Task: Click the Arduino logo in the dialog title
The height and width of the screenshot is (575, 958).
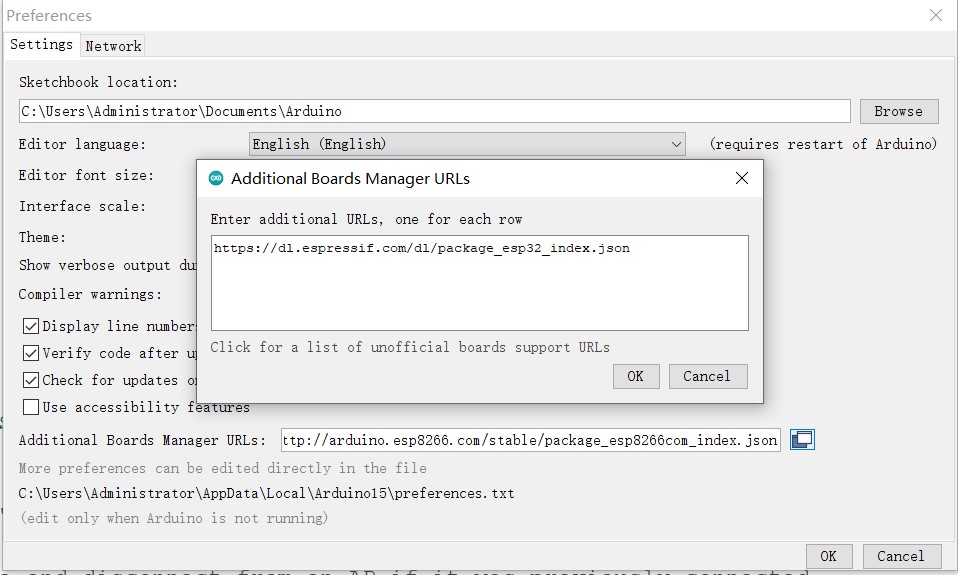Action: point(216,178)
